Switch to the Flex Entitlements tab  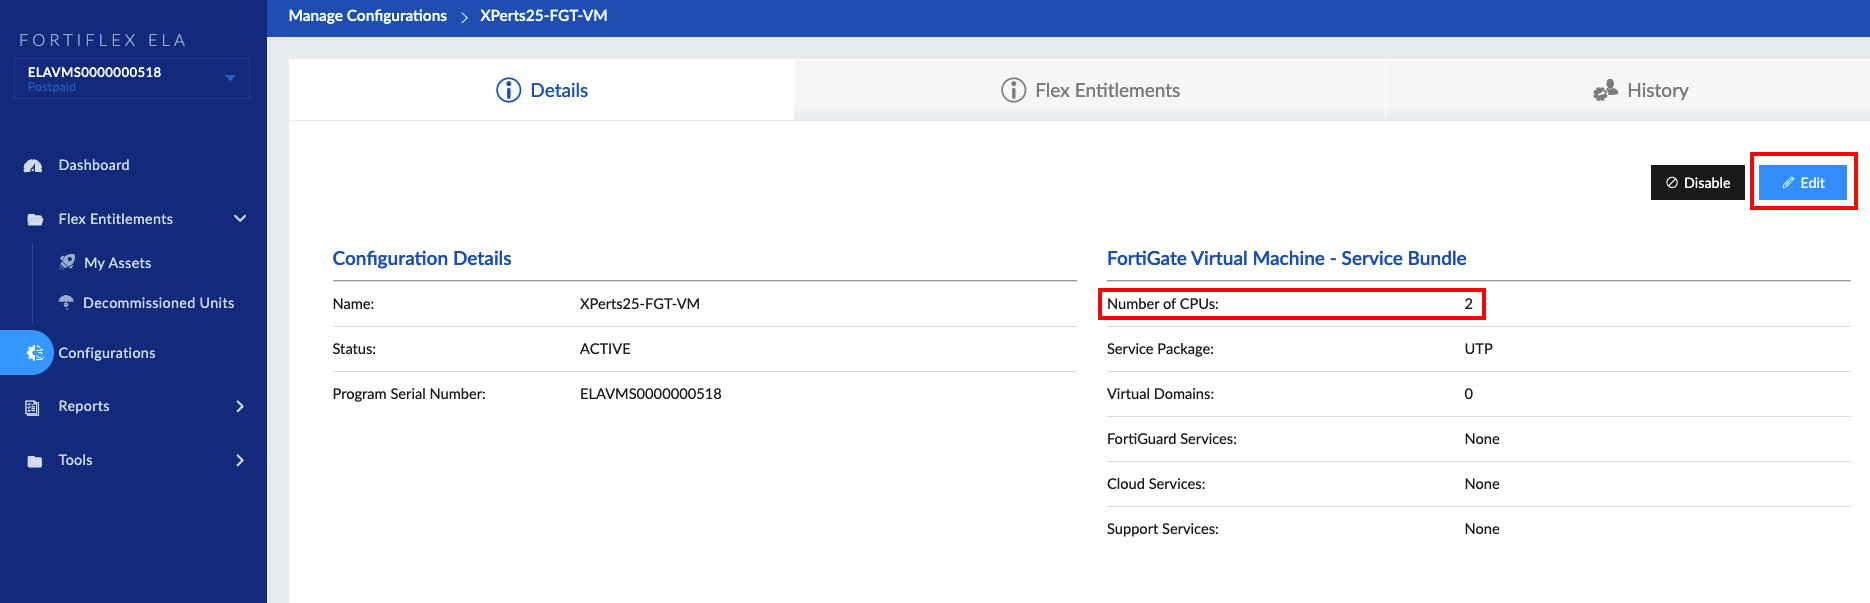[x=1089, y=90]
